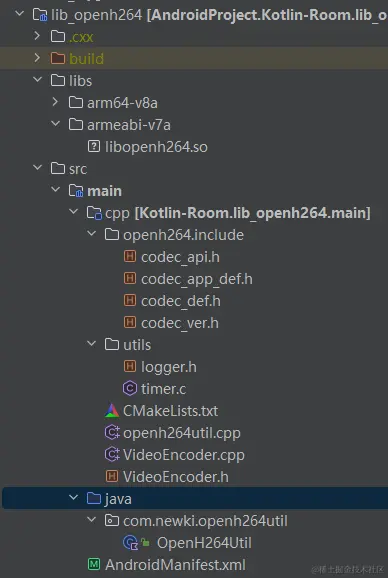Click the logger.h header icon

tap(130, 366)
